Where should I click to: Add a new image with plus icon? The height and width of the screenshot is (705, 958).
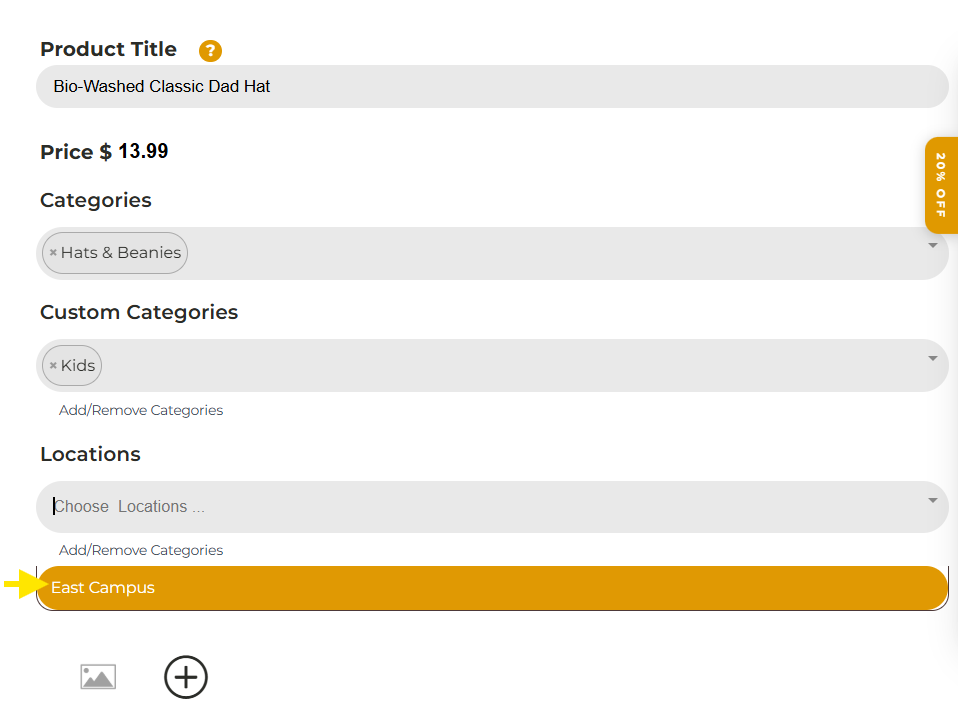(186, 677)
